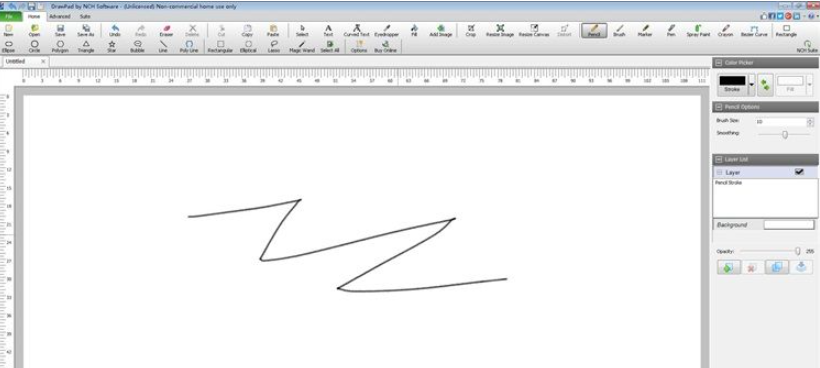Open the File menu

(10, 16)
